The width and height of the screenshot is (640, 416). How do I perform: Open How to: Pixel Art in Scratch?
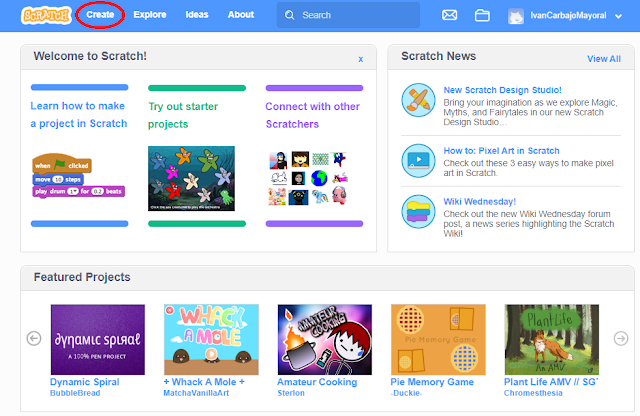click(x=501, y=151)
